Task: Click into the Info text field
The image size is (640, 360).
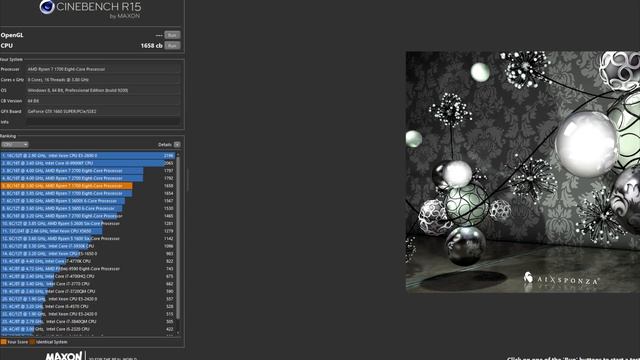Action: coord(103,122)
